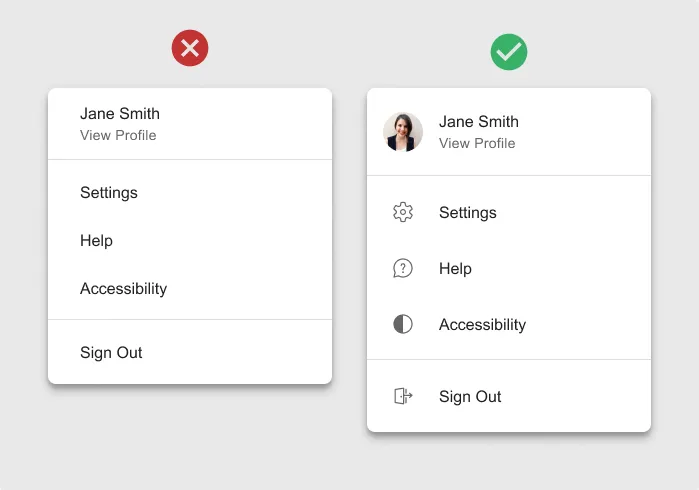Click the Settings gear icon
Image resolution: width=699 pixels, height=490 pixels.
tap(403, 212)
